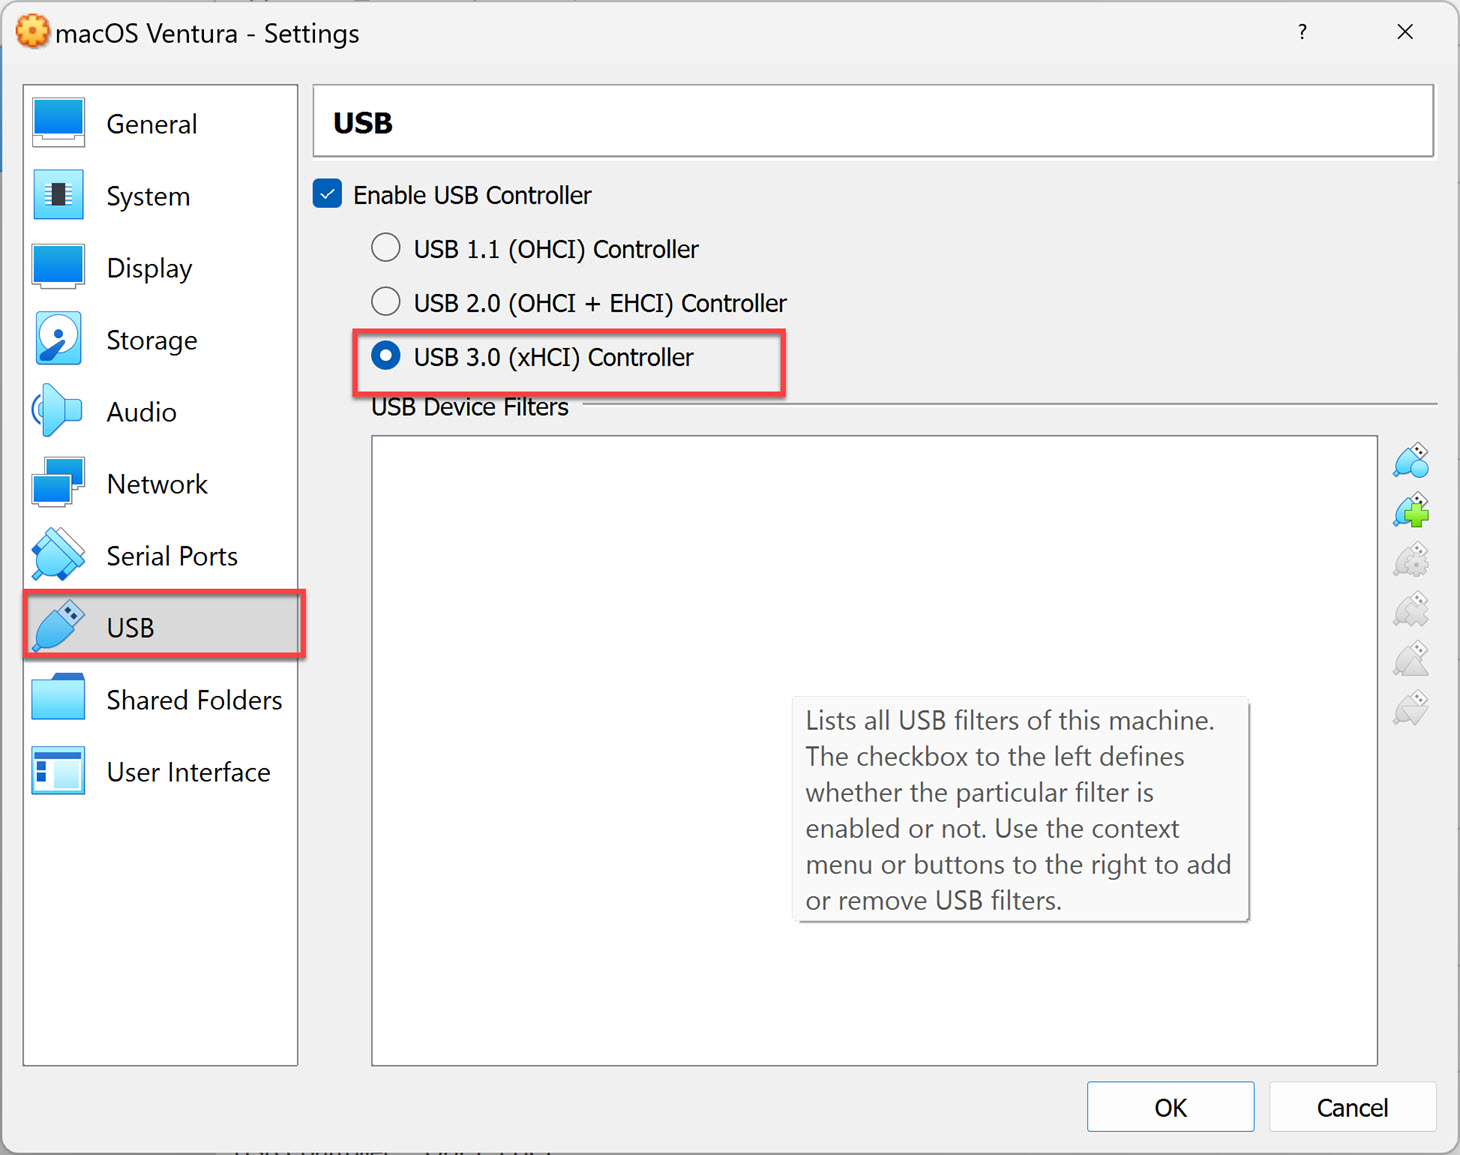Switch to the General settings category

[x=57, y=122]
